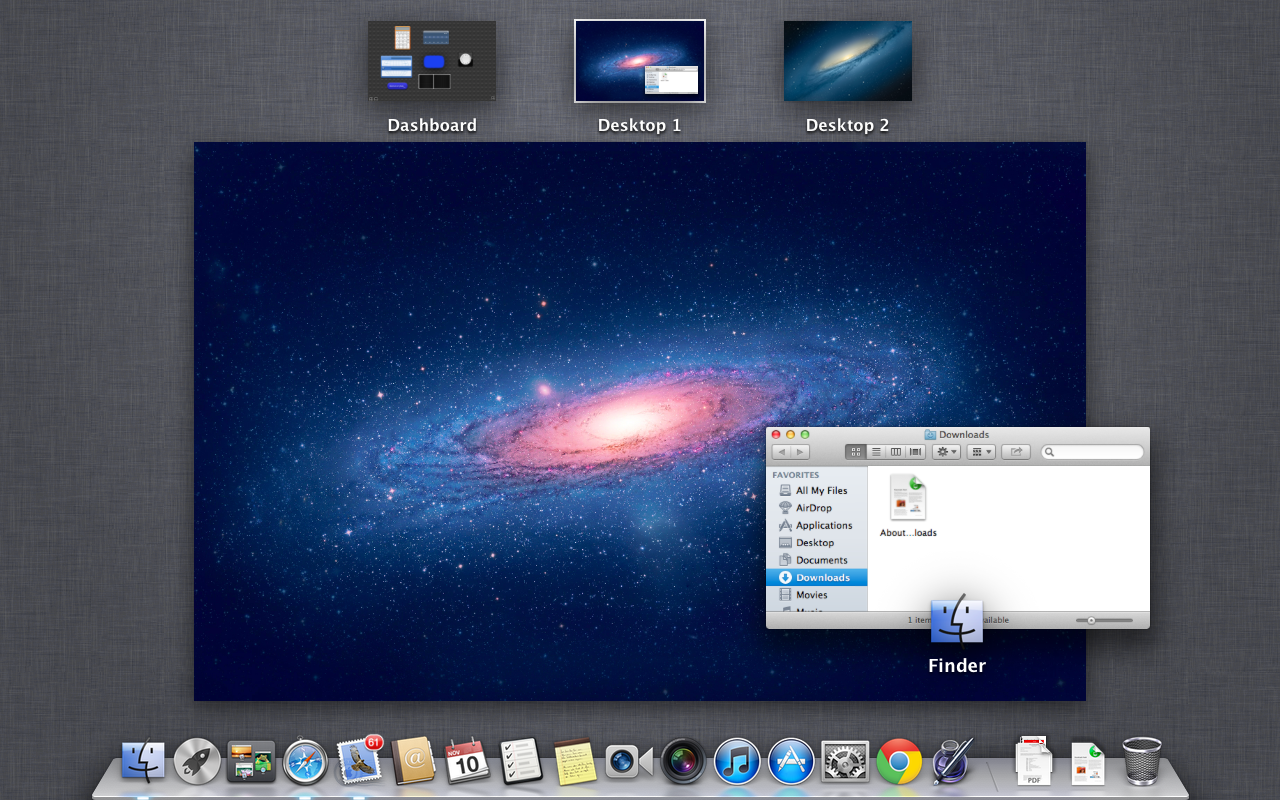This screenshot has width=1280, height=800.
Task: Switch Finder to column view
Action: pos(895,452)
